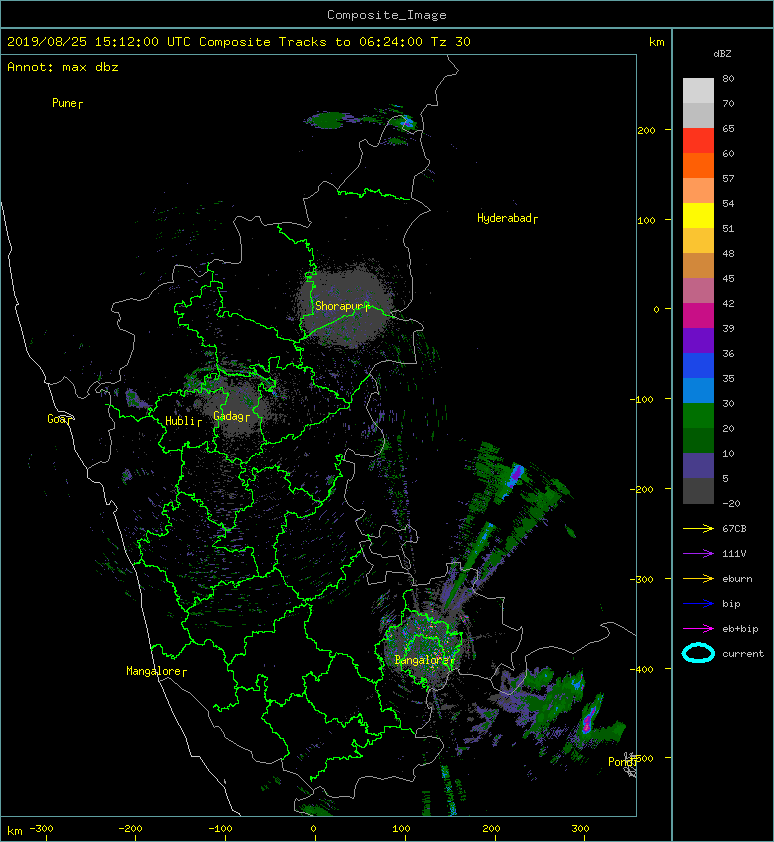
Task: Click the Shorapur radar label
Action: point(339,306)
